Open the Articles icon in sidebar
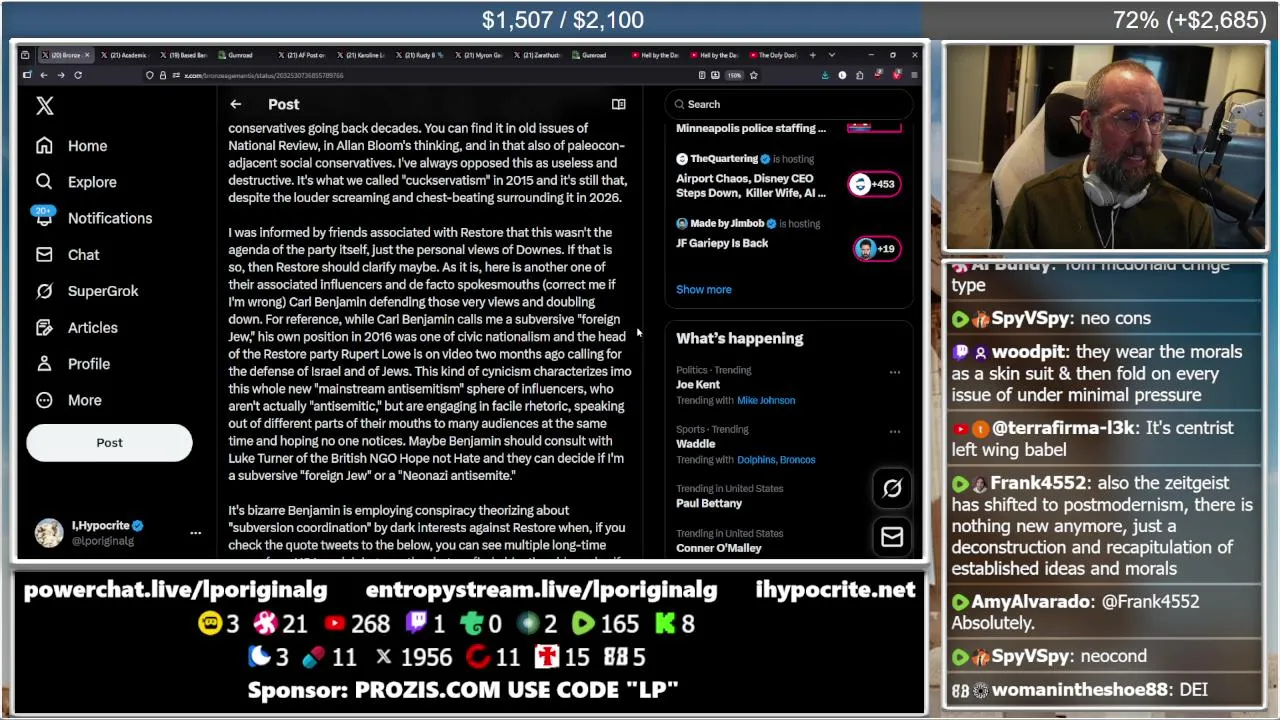 44,328
